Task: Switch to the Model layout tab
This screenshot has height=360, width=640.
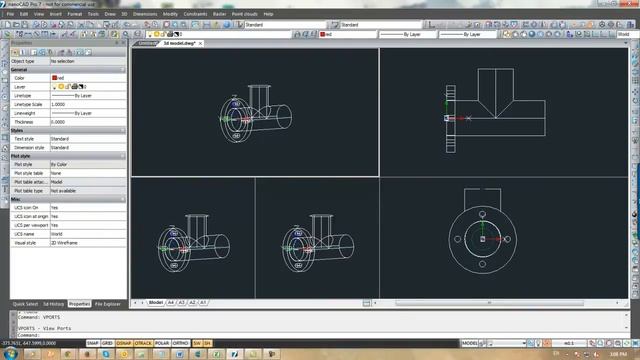Action: pos(156,303)
